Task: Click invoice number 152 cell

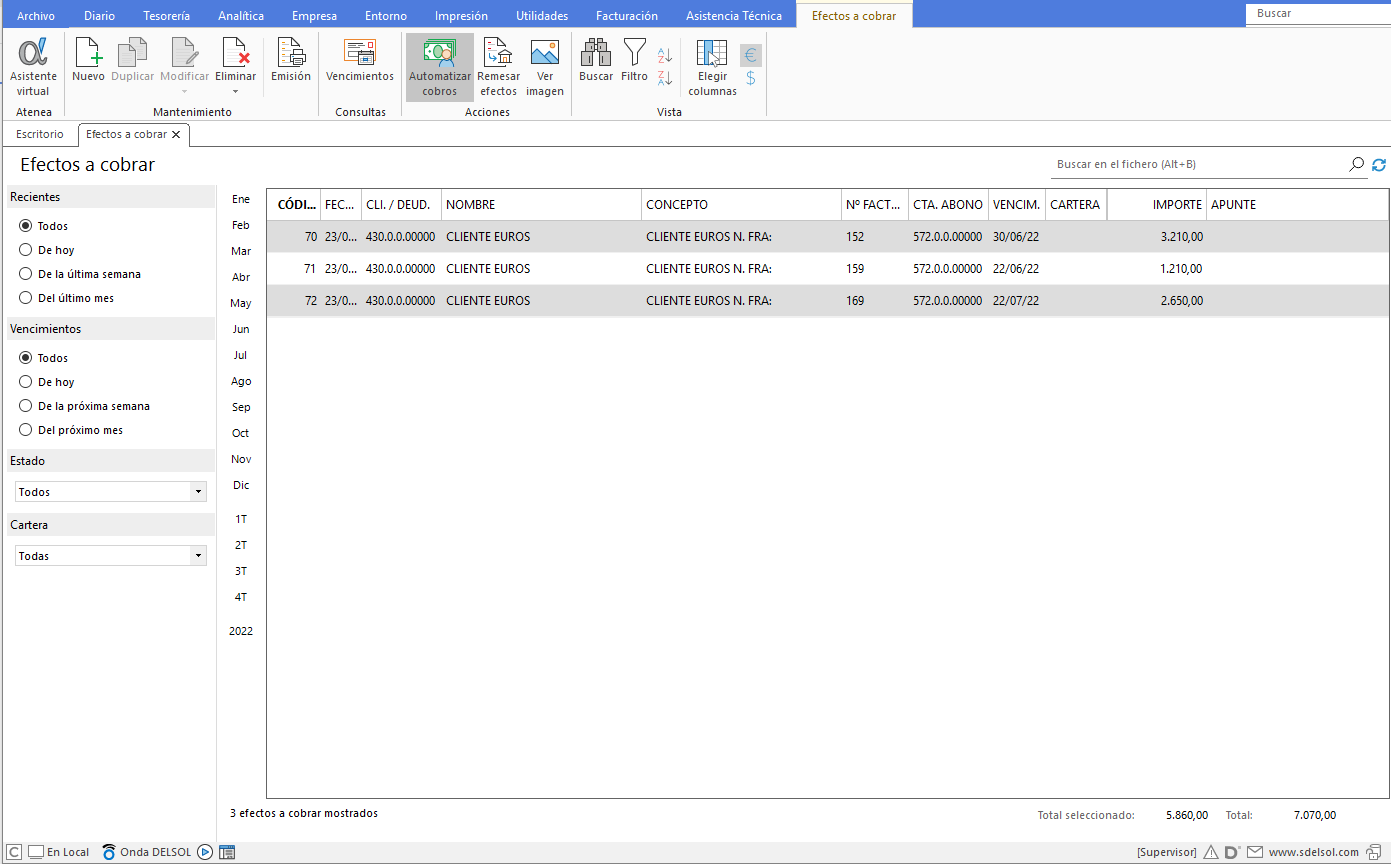Action: coord(875,237)
